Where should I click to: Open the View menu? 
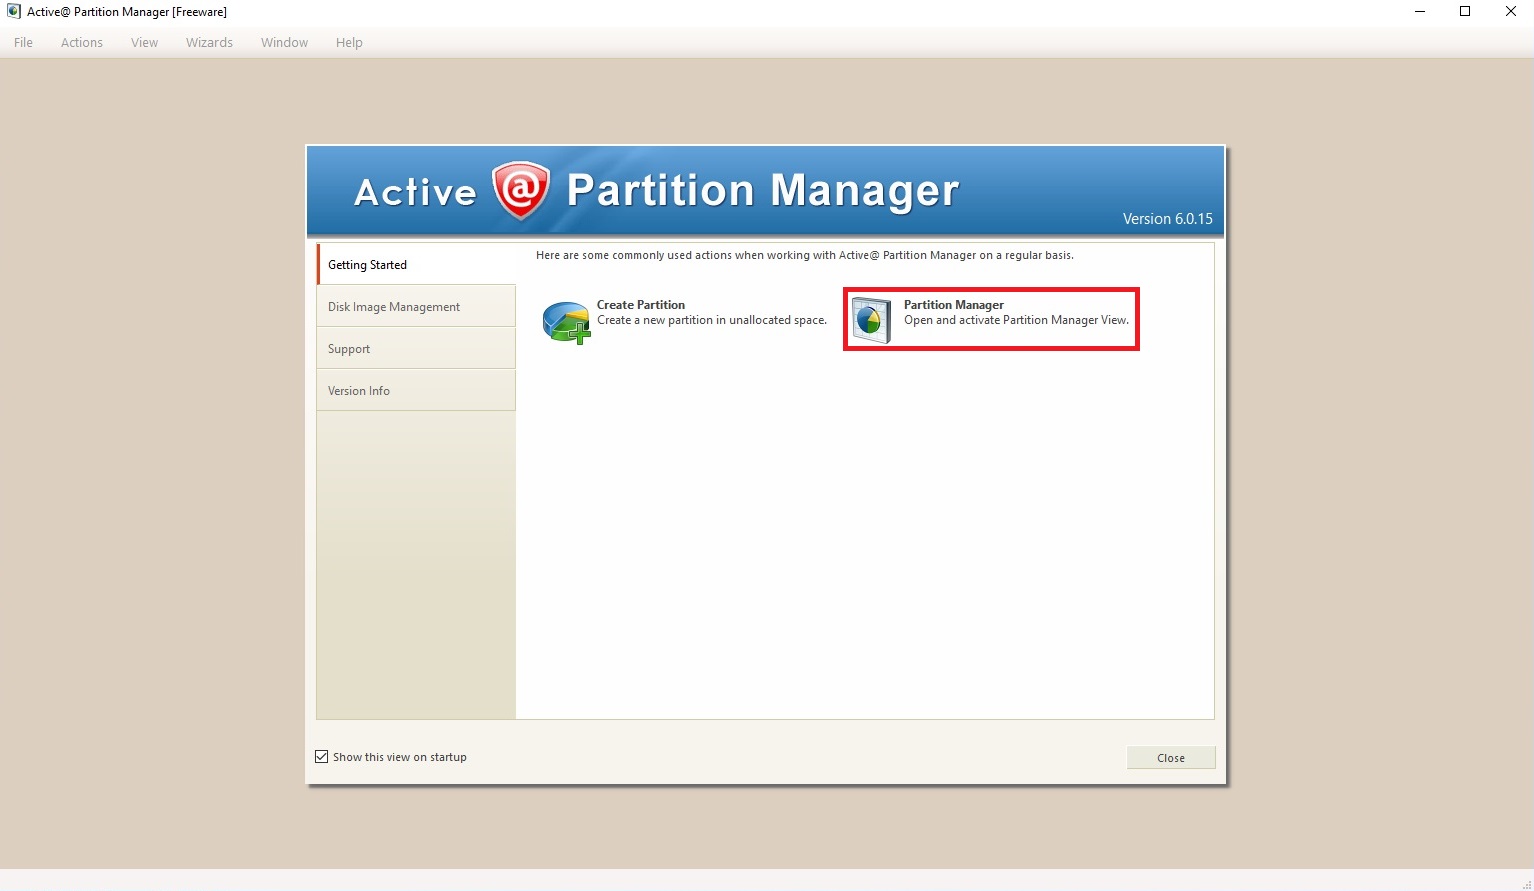pos(144,43)
